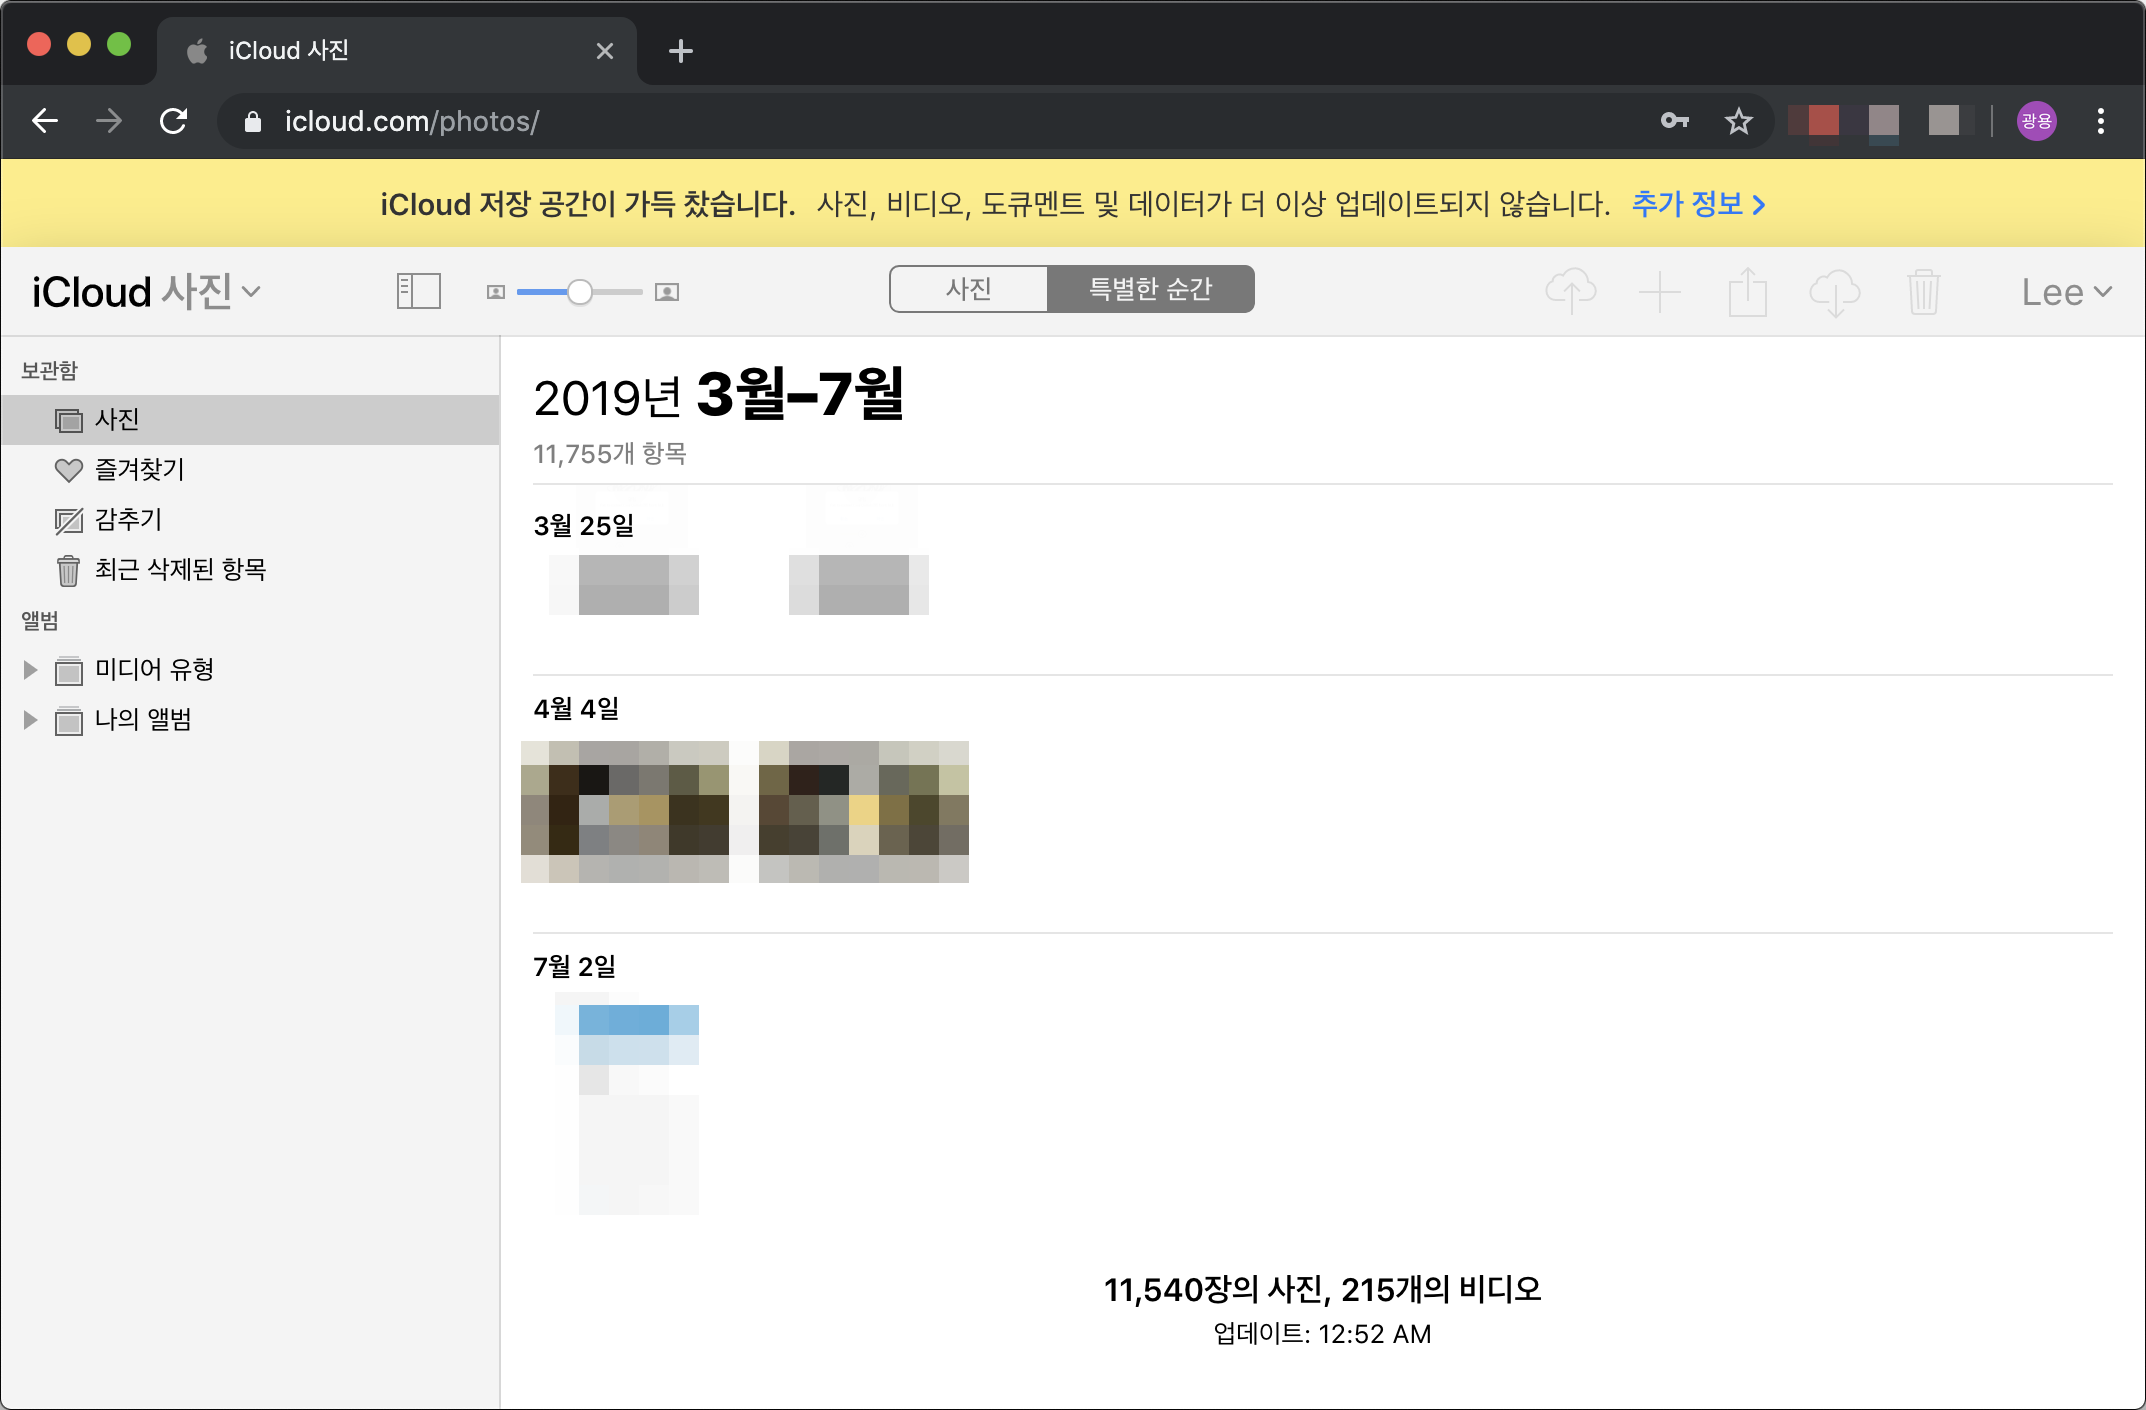
Task: Click the share icon in toolbar
Action: tap(1747, 292)
